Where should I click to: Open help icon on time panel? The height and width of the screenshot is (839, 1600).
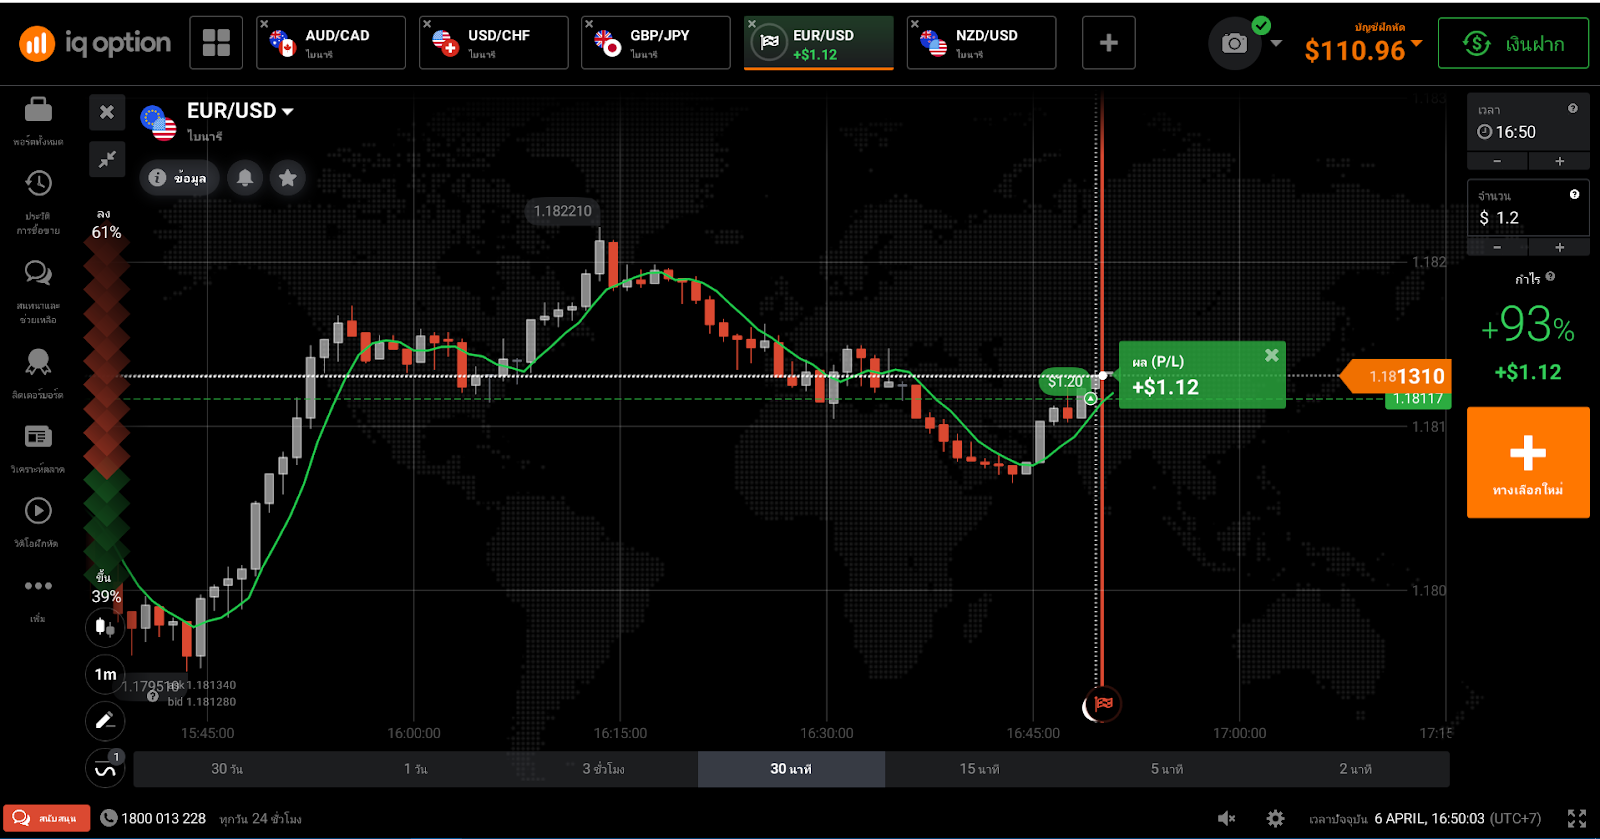pos(1573,108)
